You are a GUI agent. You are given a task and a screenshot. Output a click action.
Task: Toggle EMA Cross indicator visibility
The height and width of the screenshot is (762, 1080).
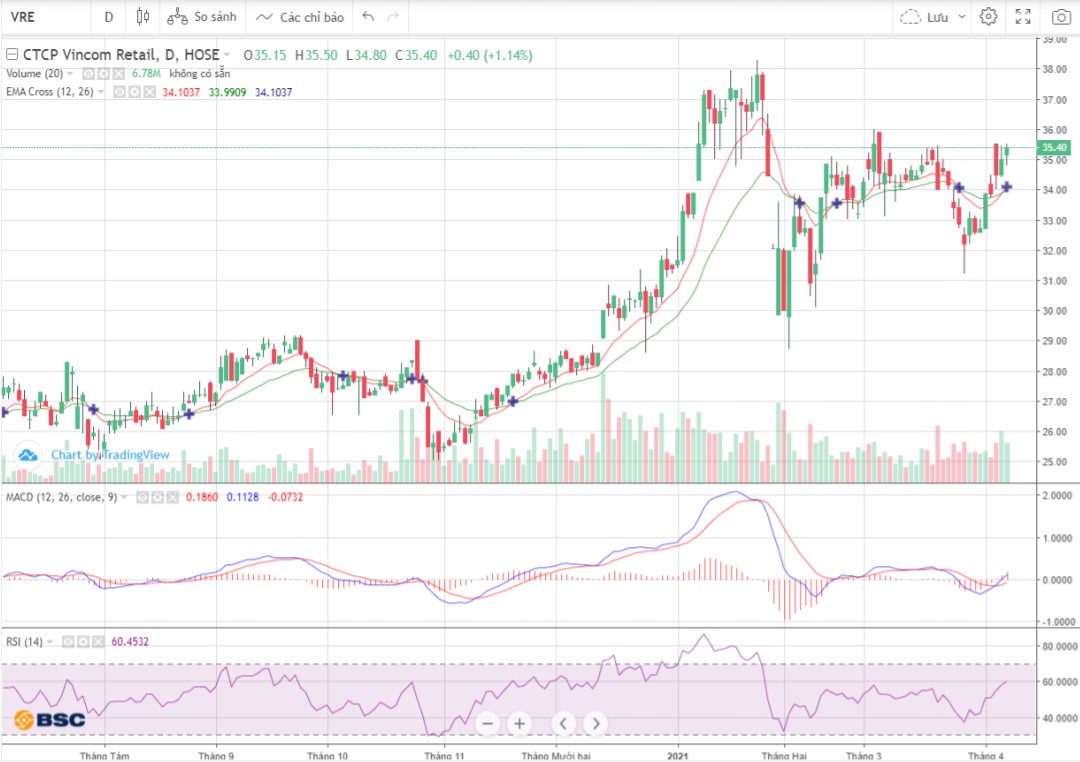tap(118, 92)
